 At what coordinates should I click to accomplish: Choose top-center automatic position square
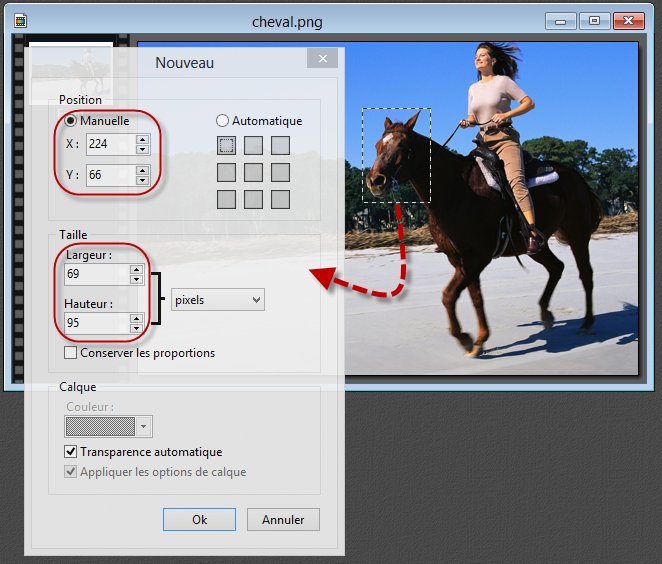pos(253,146)
